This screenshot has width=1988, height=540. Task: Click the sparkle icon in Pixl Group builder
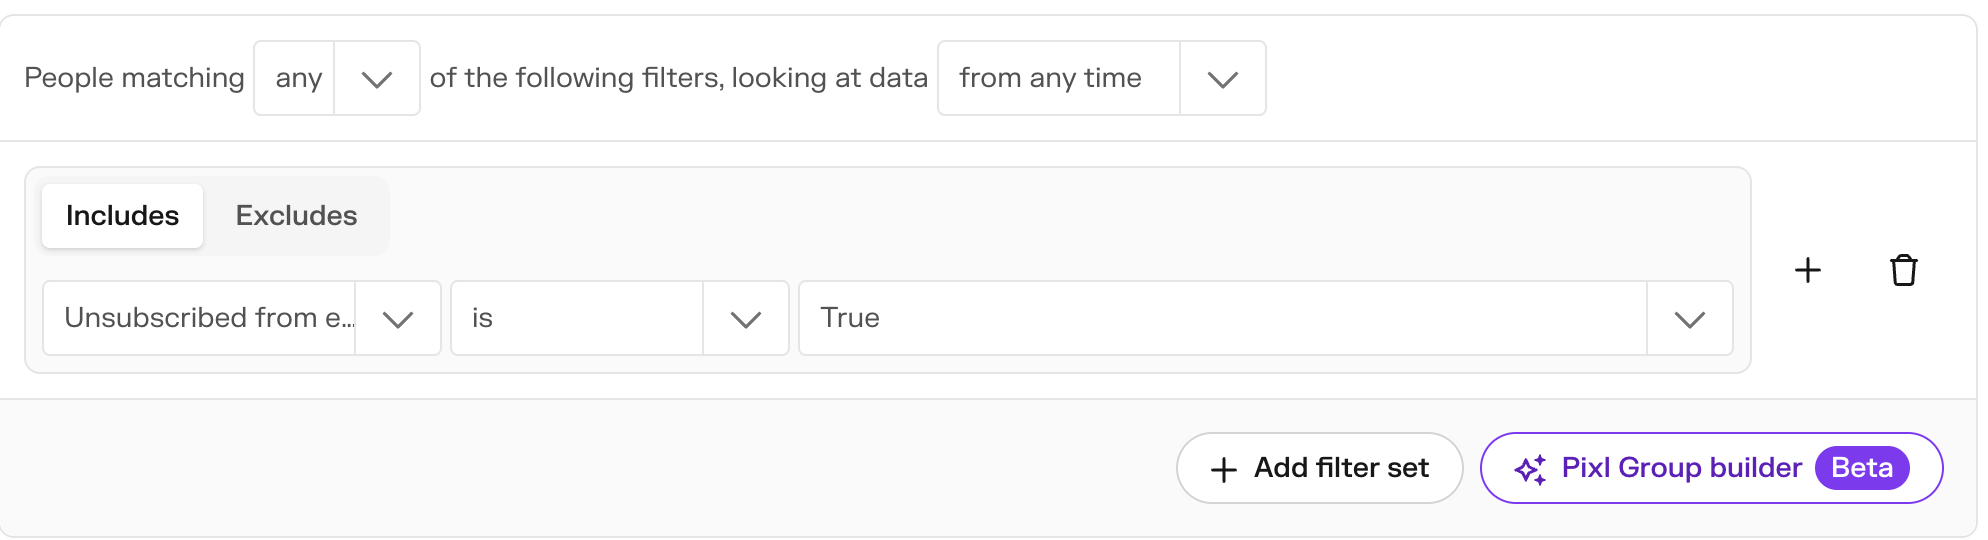pyautogui.click(x=1530, y=469)
